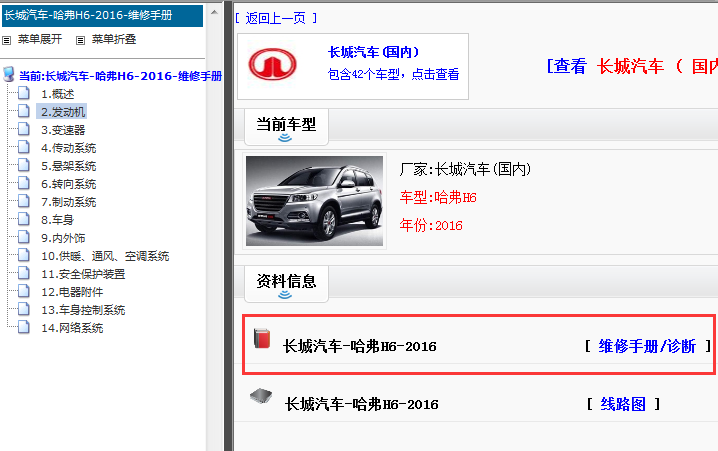Click the page icon beside 7.制动系统
718x451 pixels.
24,201
